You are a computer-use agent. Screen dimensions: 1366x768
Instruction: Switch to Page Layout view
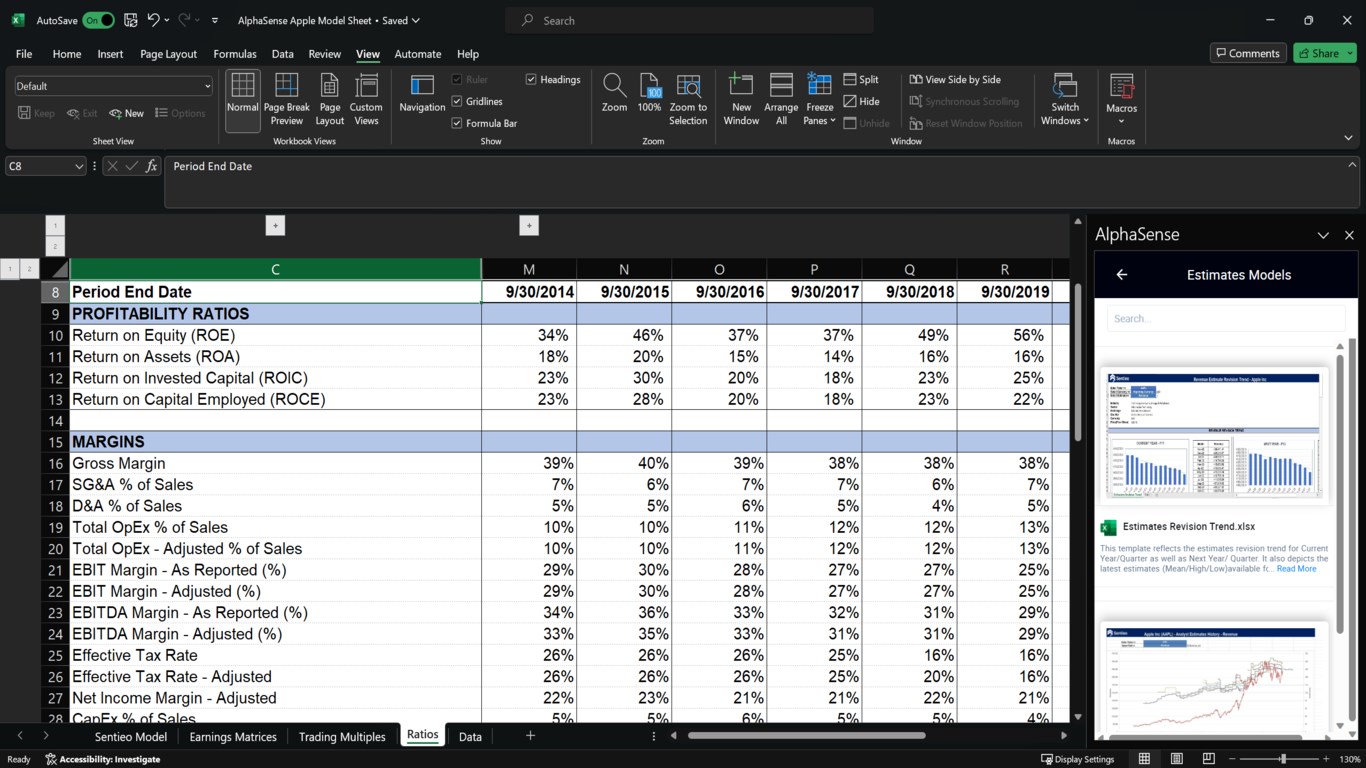[x=330, y=100]
